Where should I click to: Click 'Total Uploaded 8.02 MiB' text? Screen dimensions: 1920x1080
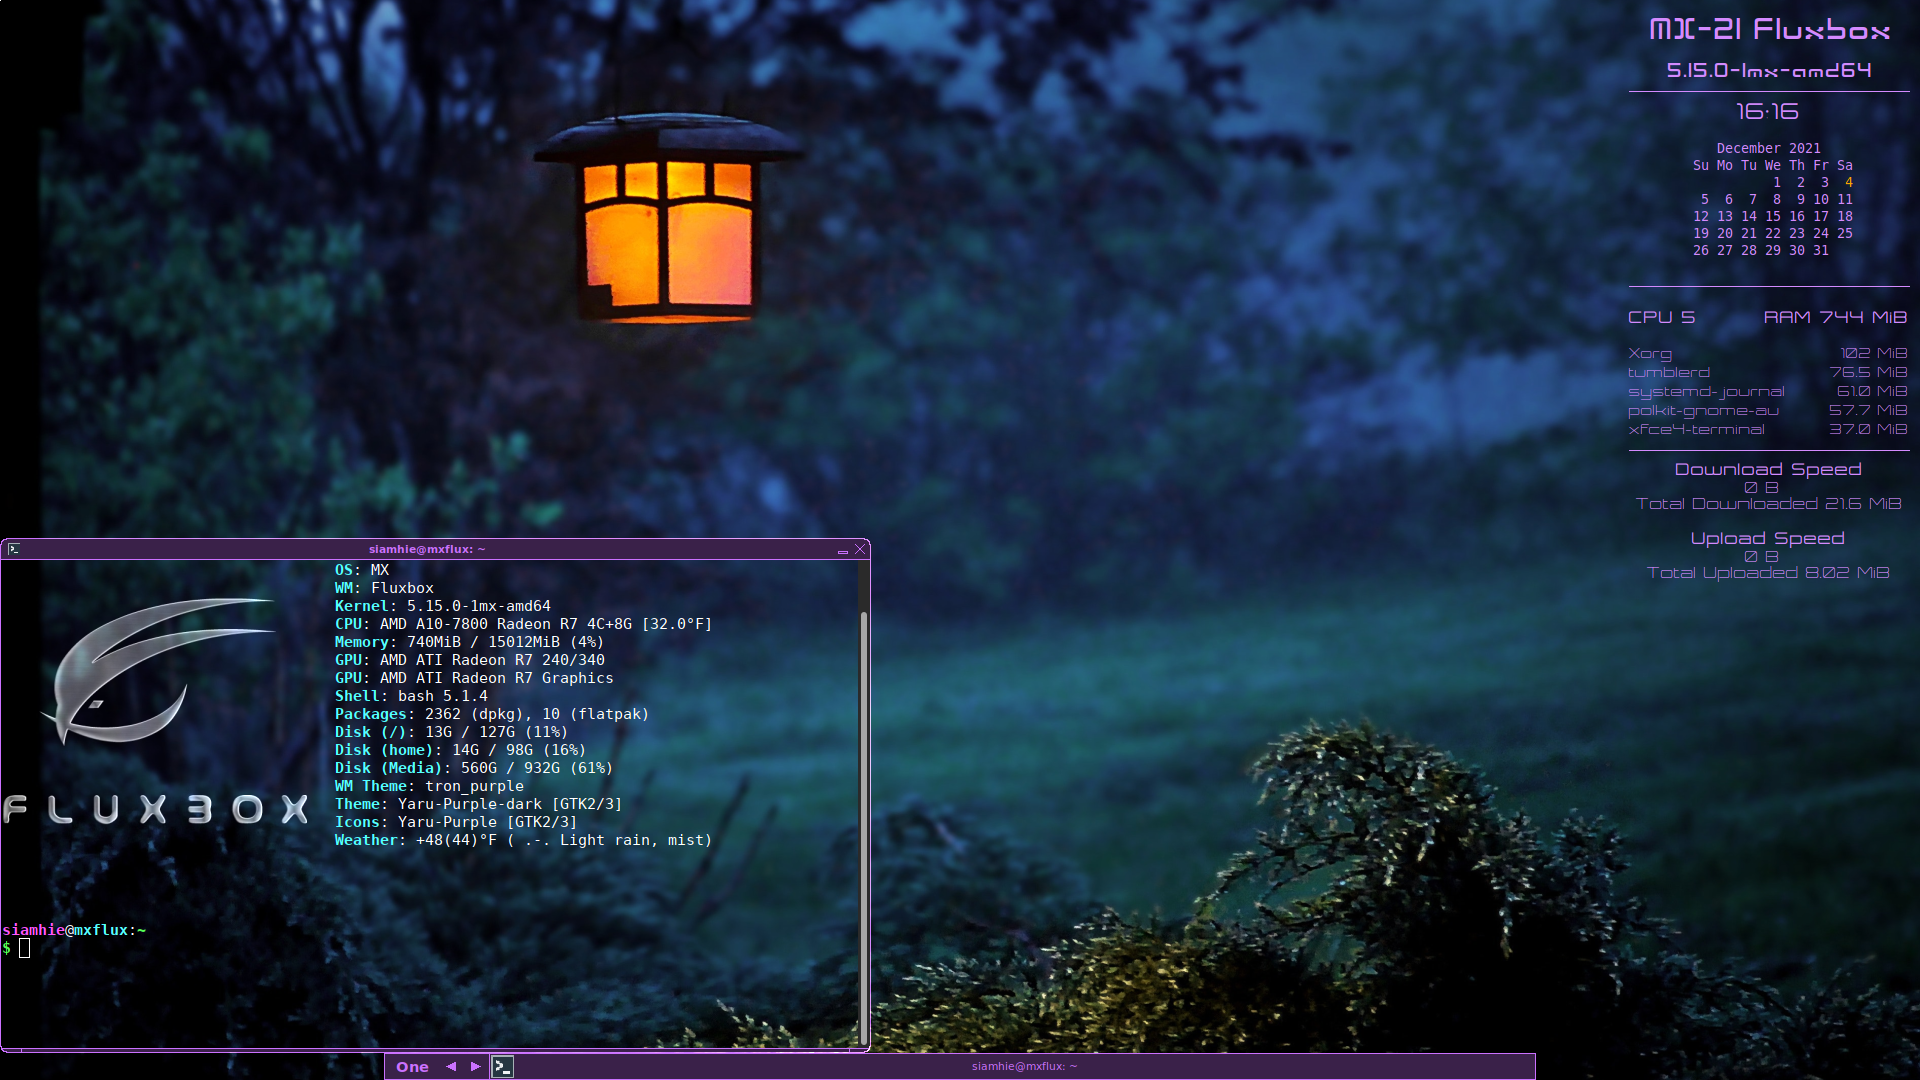(1768, 573)
